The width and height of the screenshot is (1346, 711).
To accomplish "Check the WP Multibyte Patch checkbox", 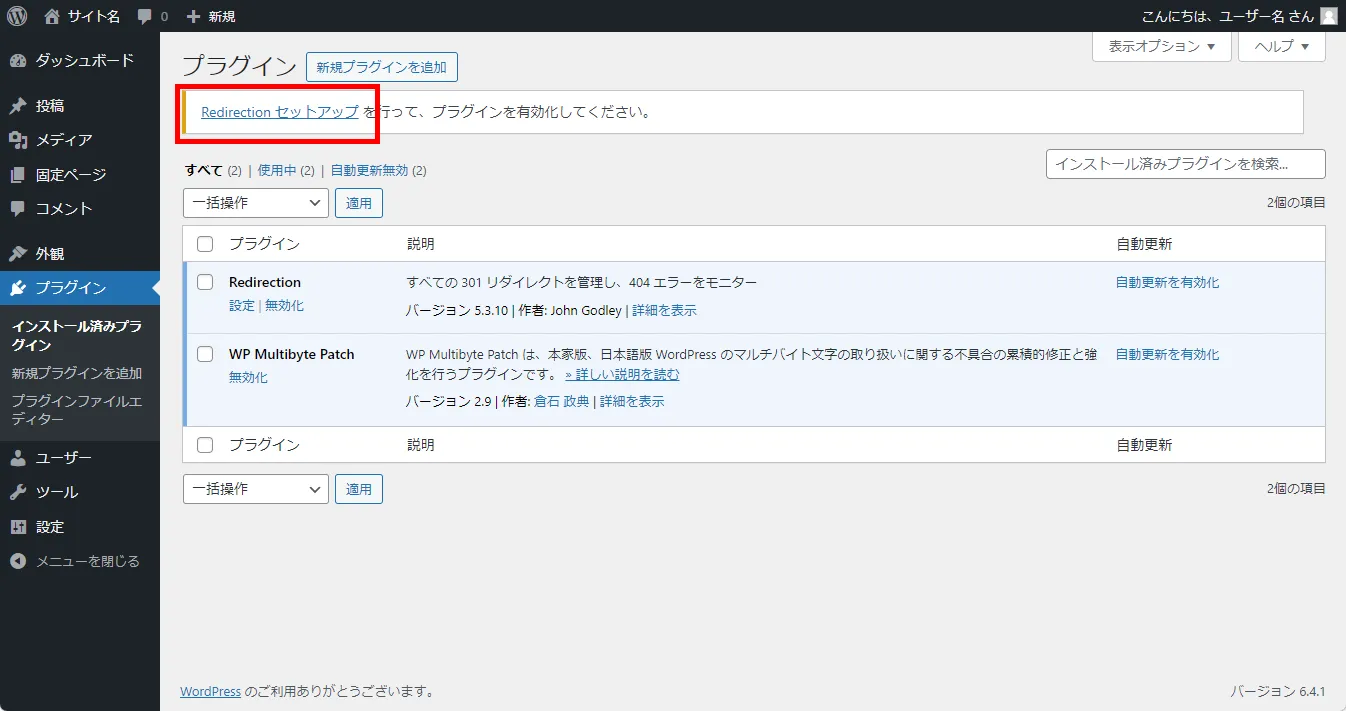I will pyautogui.click(x=205, y=354).
